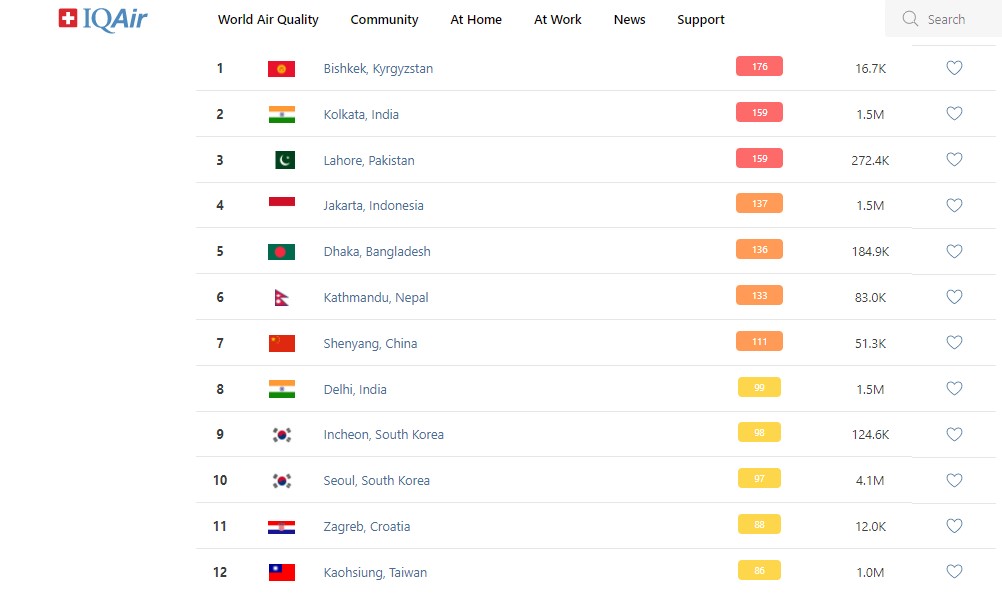The height and width of the screenshot is (594, 1002).
Task: Click the Taiwan flag icon
Action: 281,573
